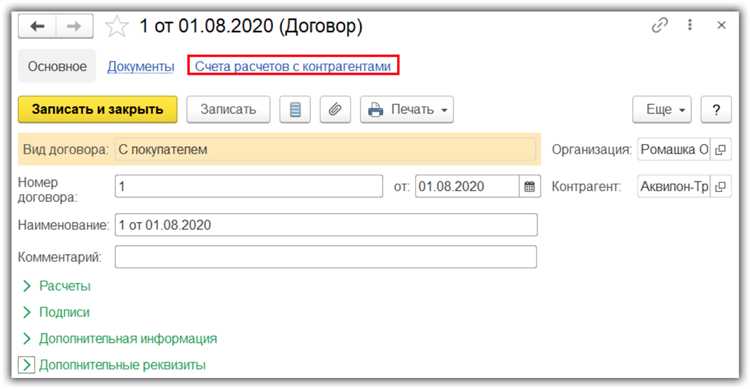Expand the Подписи group
The width and height of the screenshot is (750, 389).
[x=56, y=312]
